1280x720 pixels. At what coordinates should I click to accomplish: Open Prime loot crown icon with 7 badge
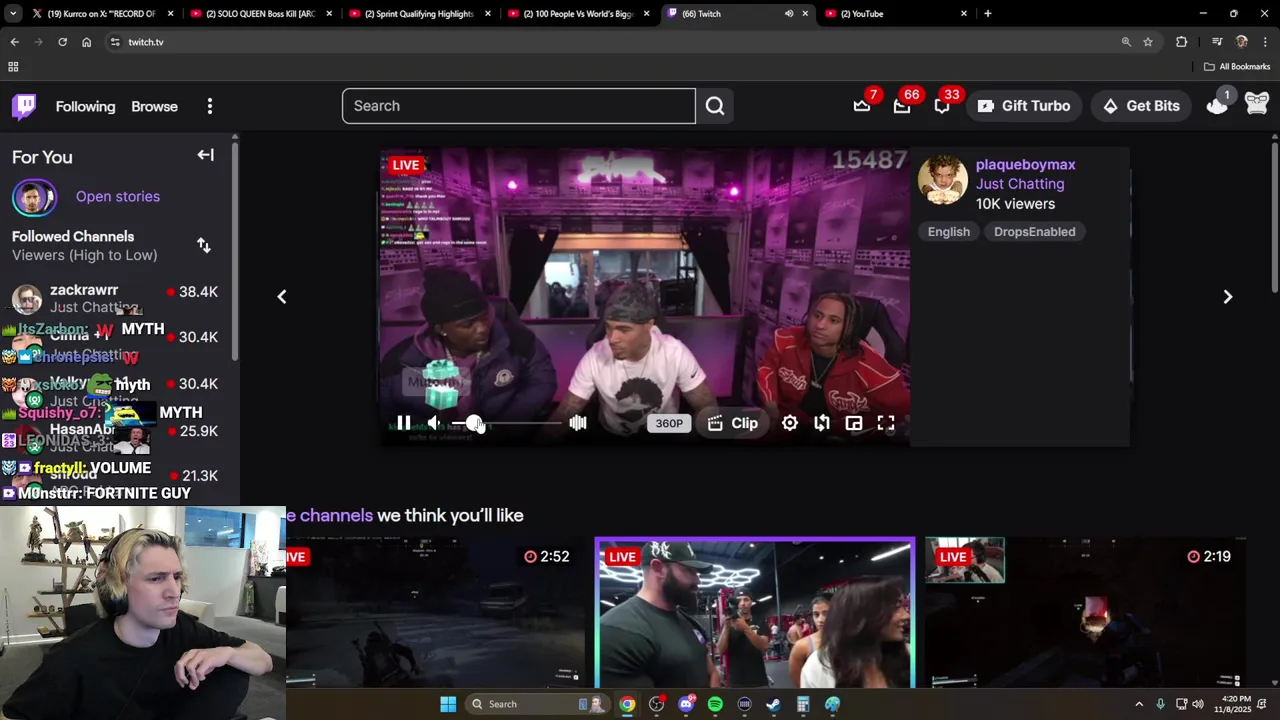click(x=862, y=106)
